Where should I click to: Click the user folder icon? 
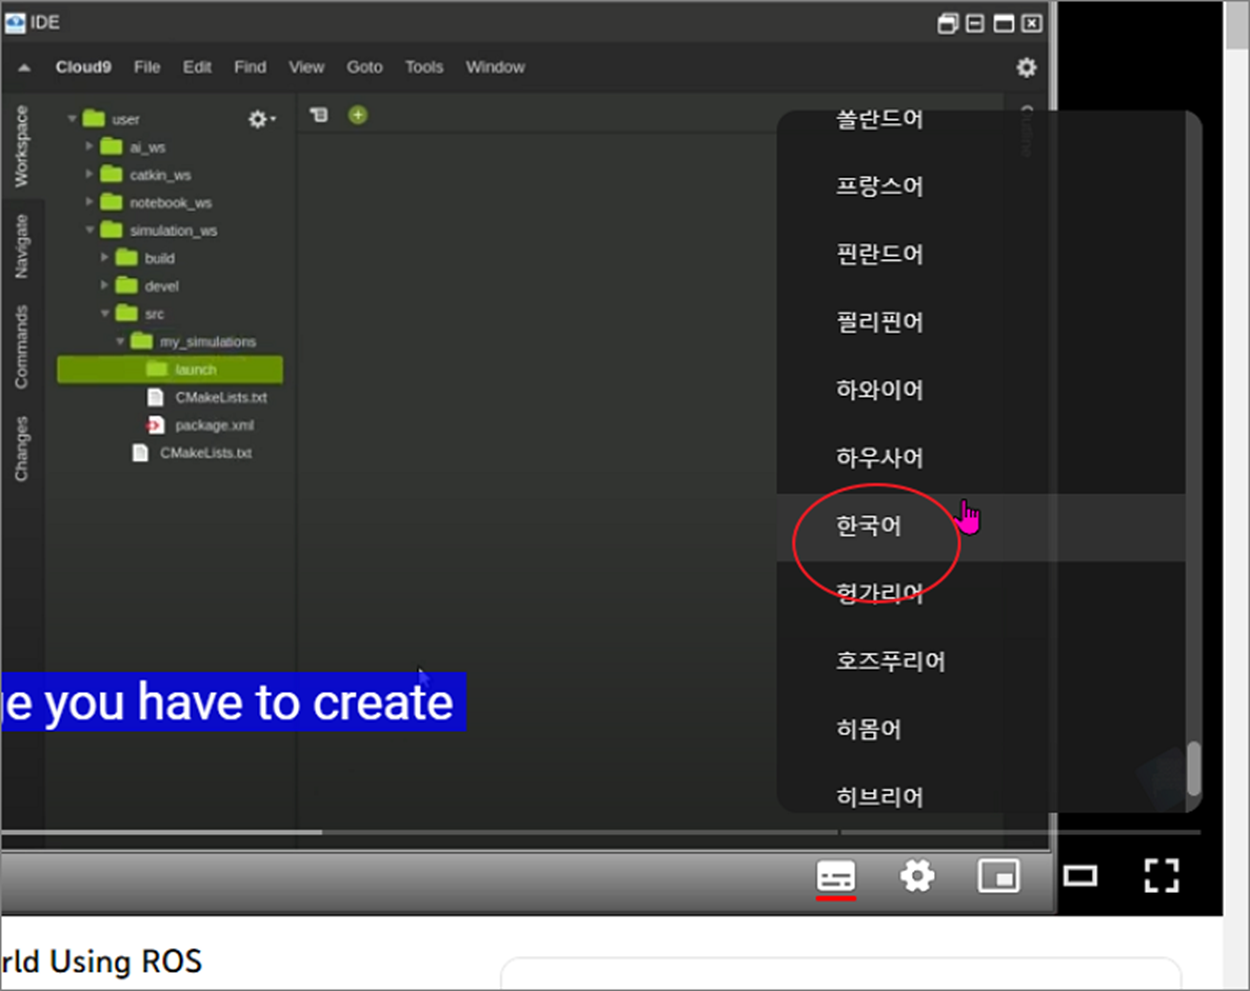click(x=94, y=119)
